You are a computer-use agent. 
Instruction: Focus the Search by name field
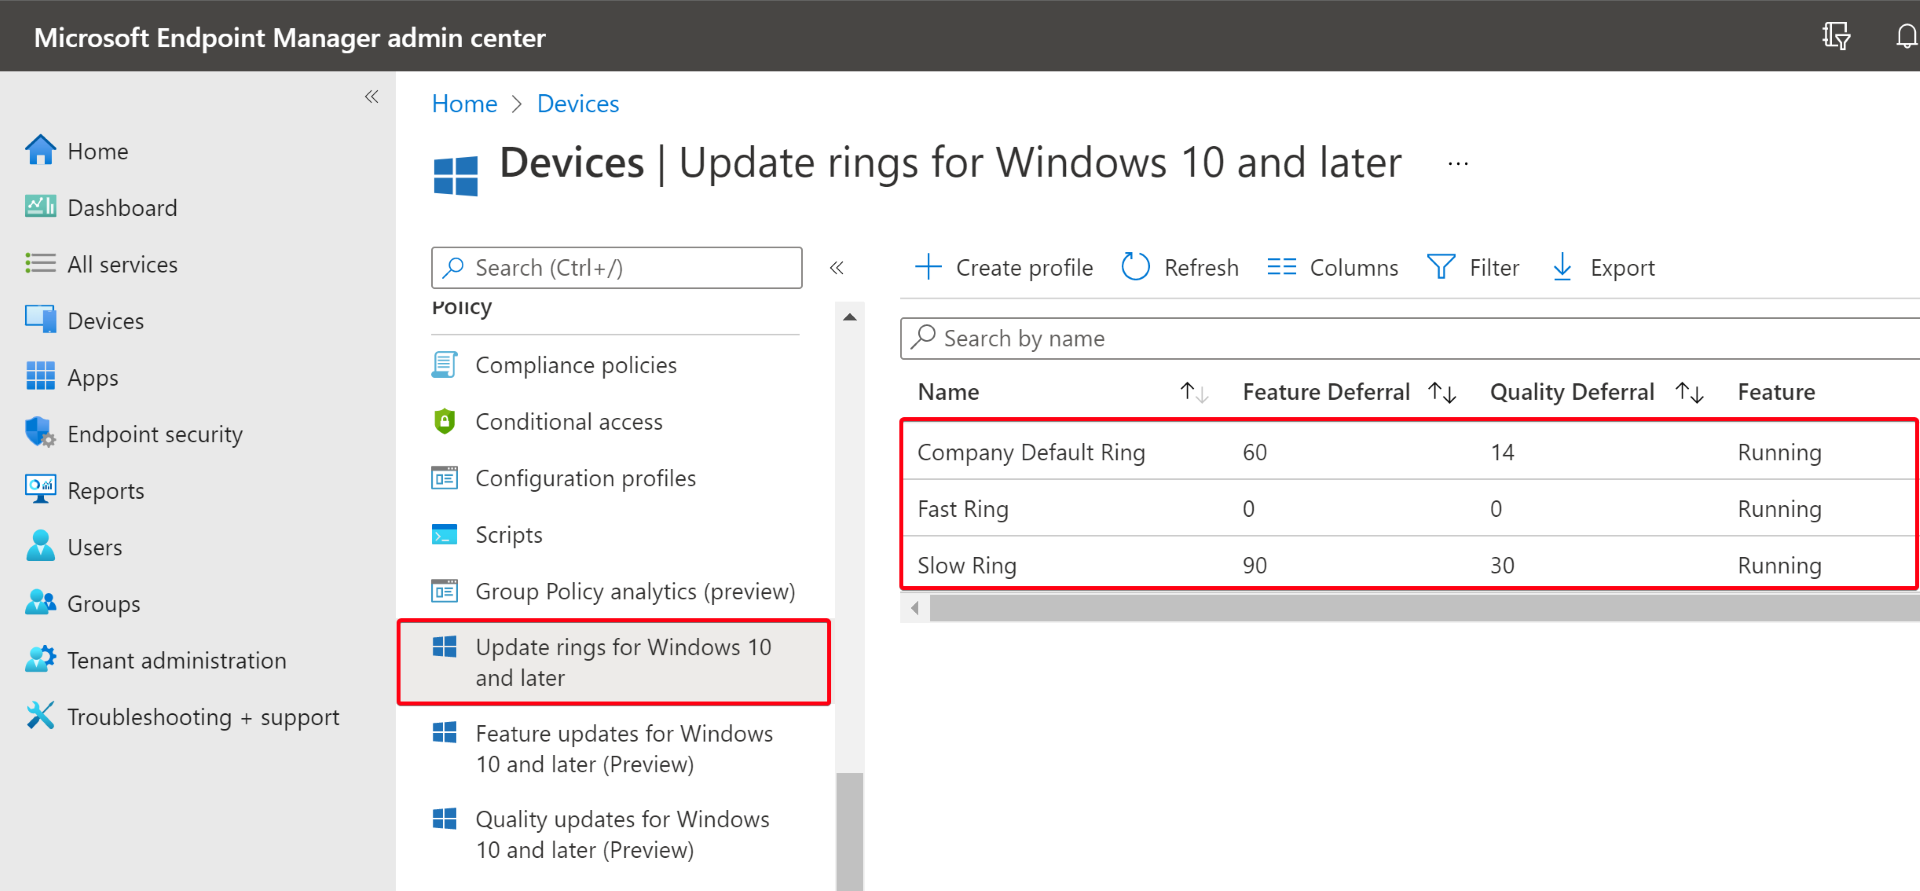1410,338
